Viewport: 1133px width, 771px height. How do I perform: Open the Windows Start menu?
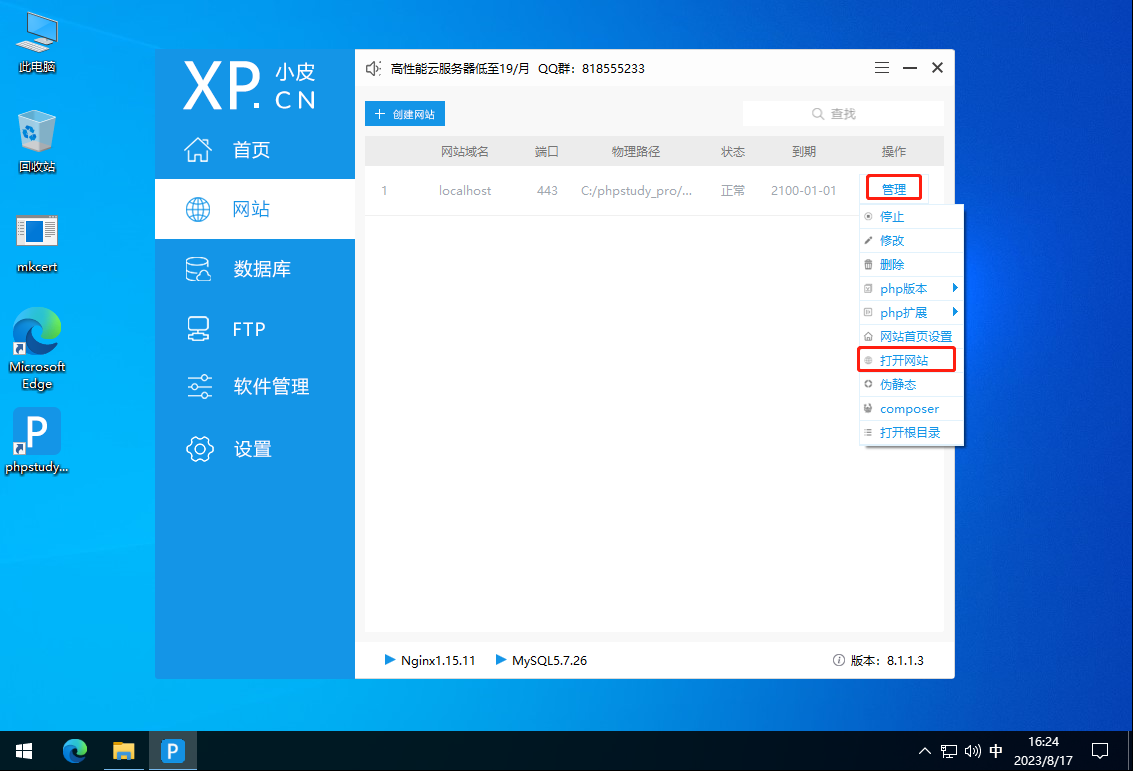[23, 751]
